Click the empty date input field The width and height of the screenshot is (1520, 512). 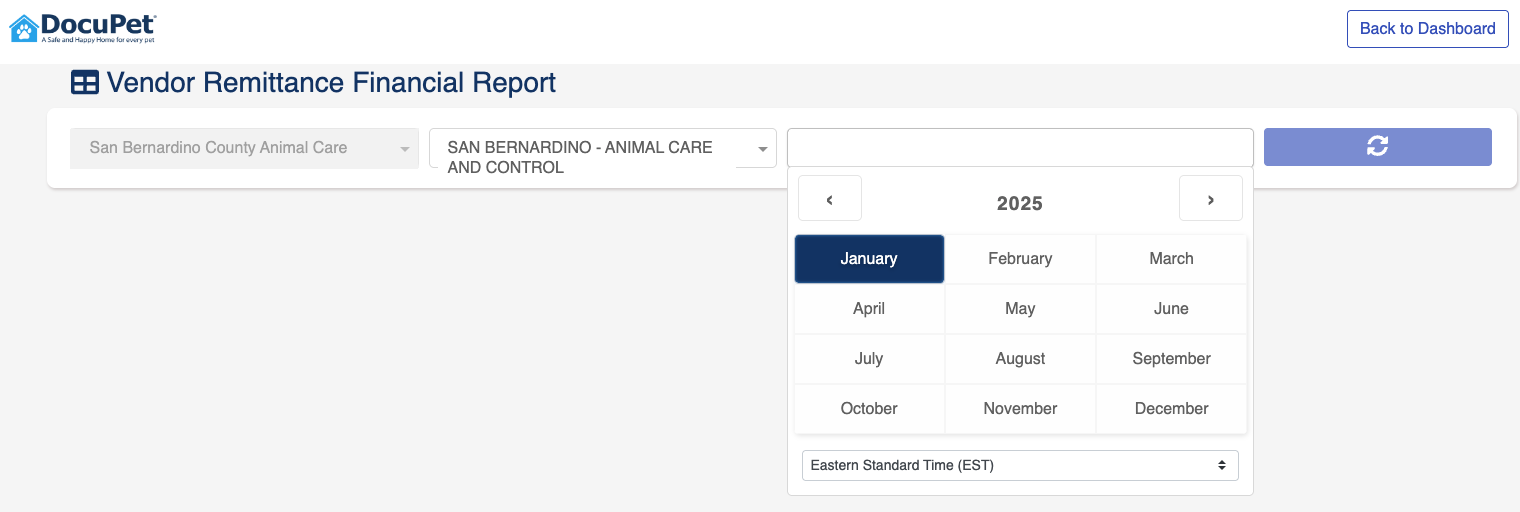pyautogui.click(x=1020, y=147)
